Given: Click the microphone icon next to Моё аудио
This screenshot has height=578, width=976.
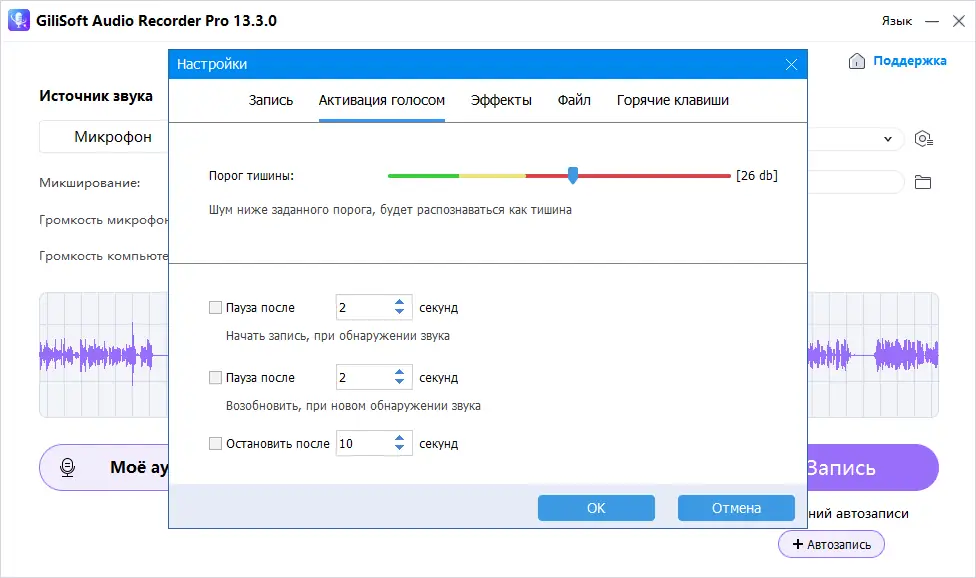Looking at the screenshot, I should point(68,467).
